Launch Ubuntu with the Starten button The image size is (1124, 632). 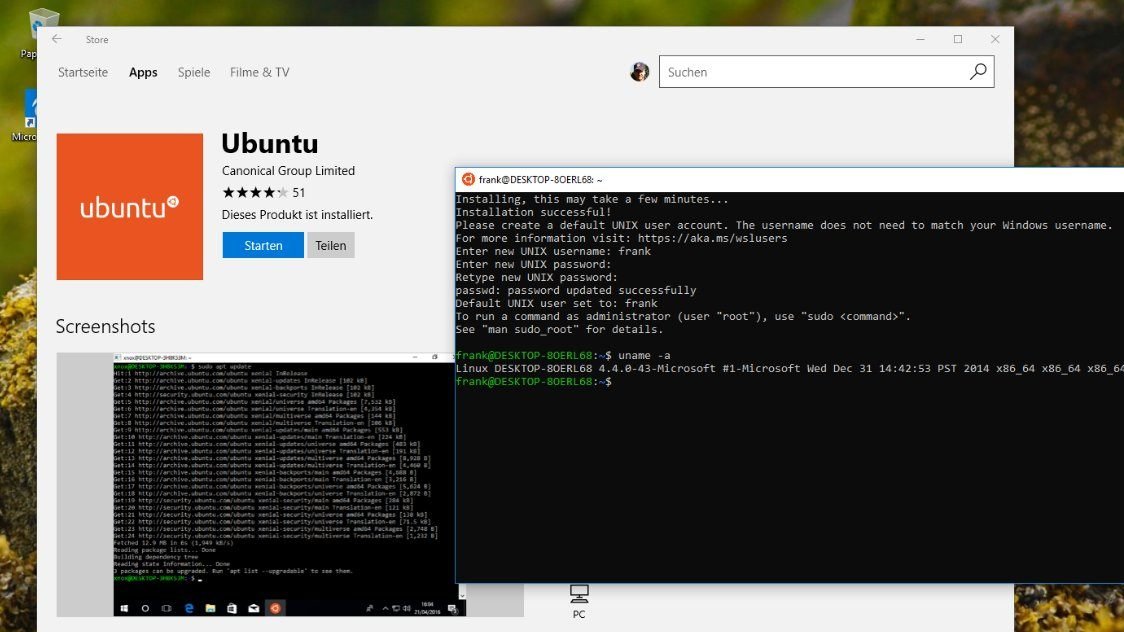263,245
